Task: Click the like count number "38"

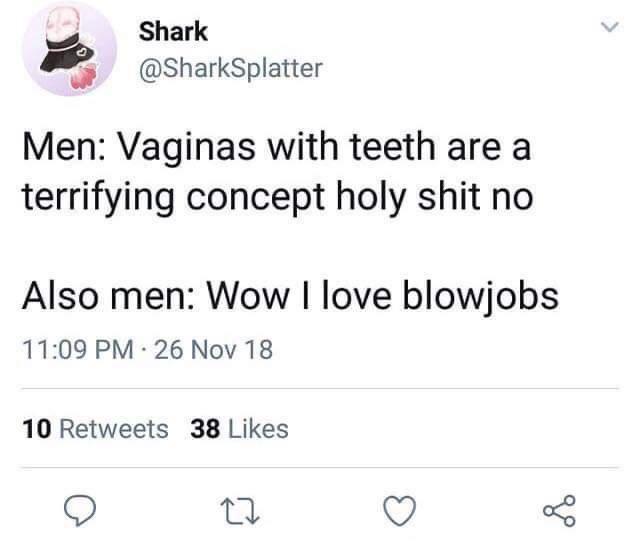Action: 204,429
